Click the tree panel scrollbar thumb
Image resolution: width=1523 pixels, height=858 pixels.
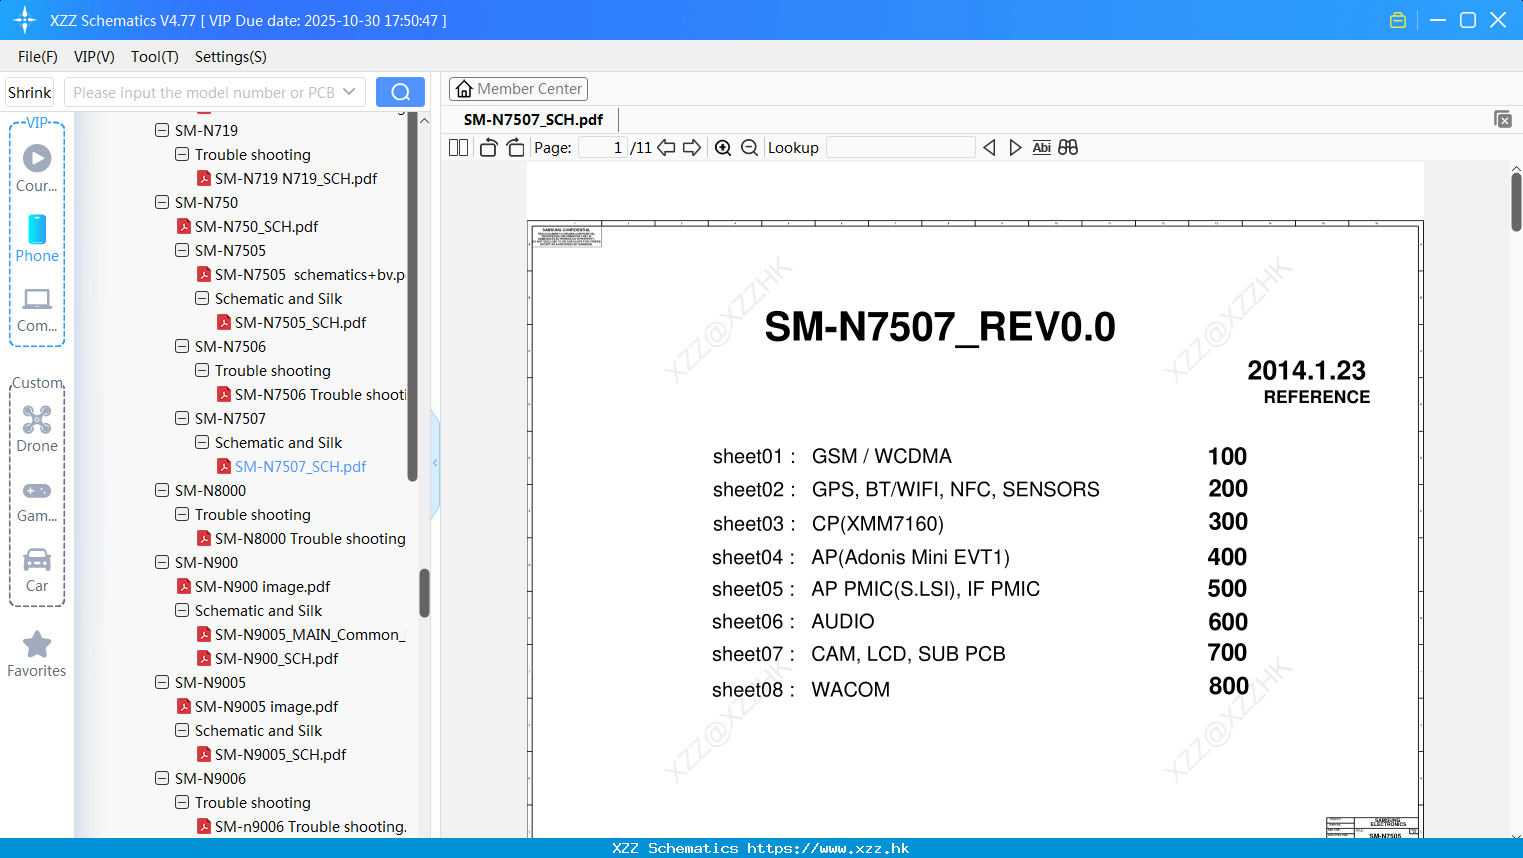pos(424,593)
